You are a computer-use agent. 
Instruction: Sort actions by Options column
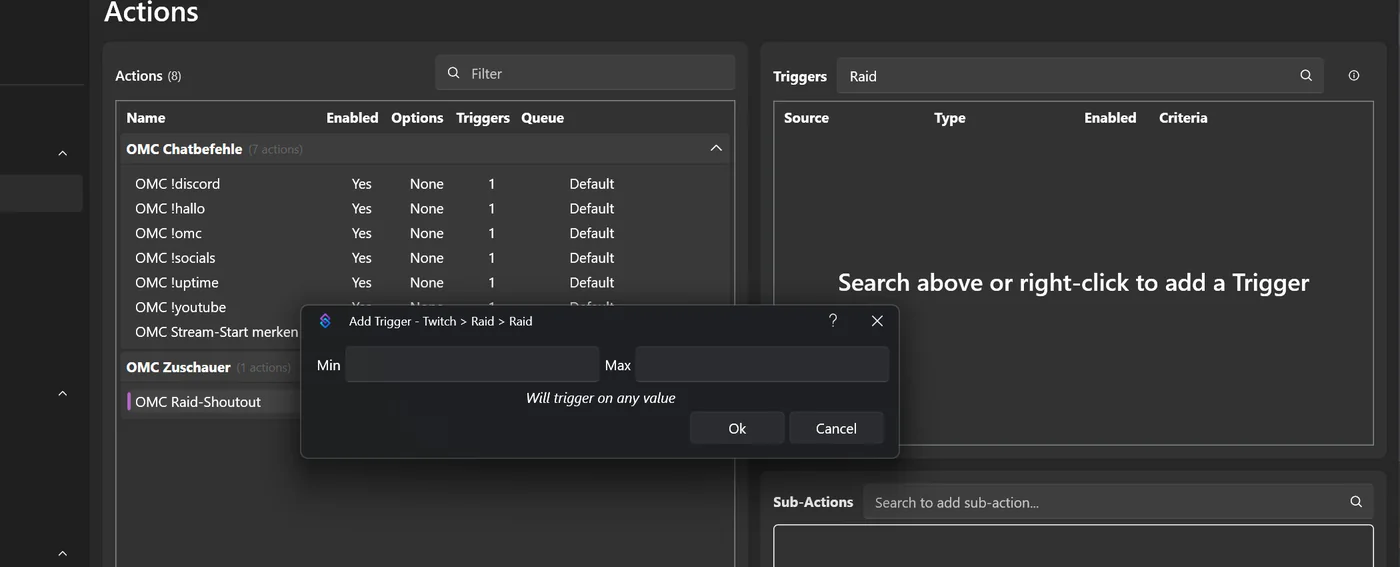[417, 118]
